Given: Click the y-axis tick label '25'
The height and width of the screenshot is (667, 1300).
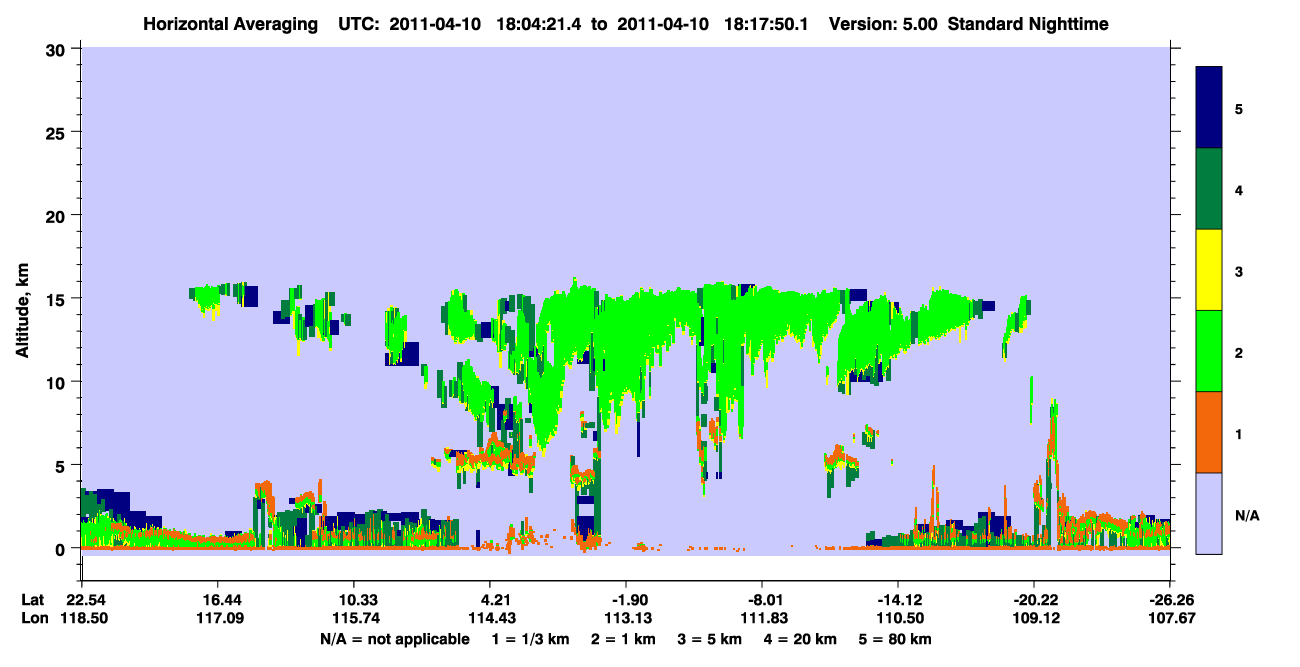Looking at the screenshot, I should [x=58, y=132].
